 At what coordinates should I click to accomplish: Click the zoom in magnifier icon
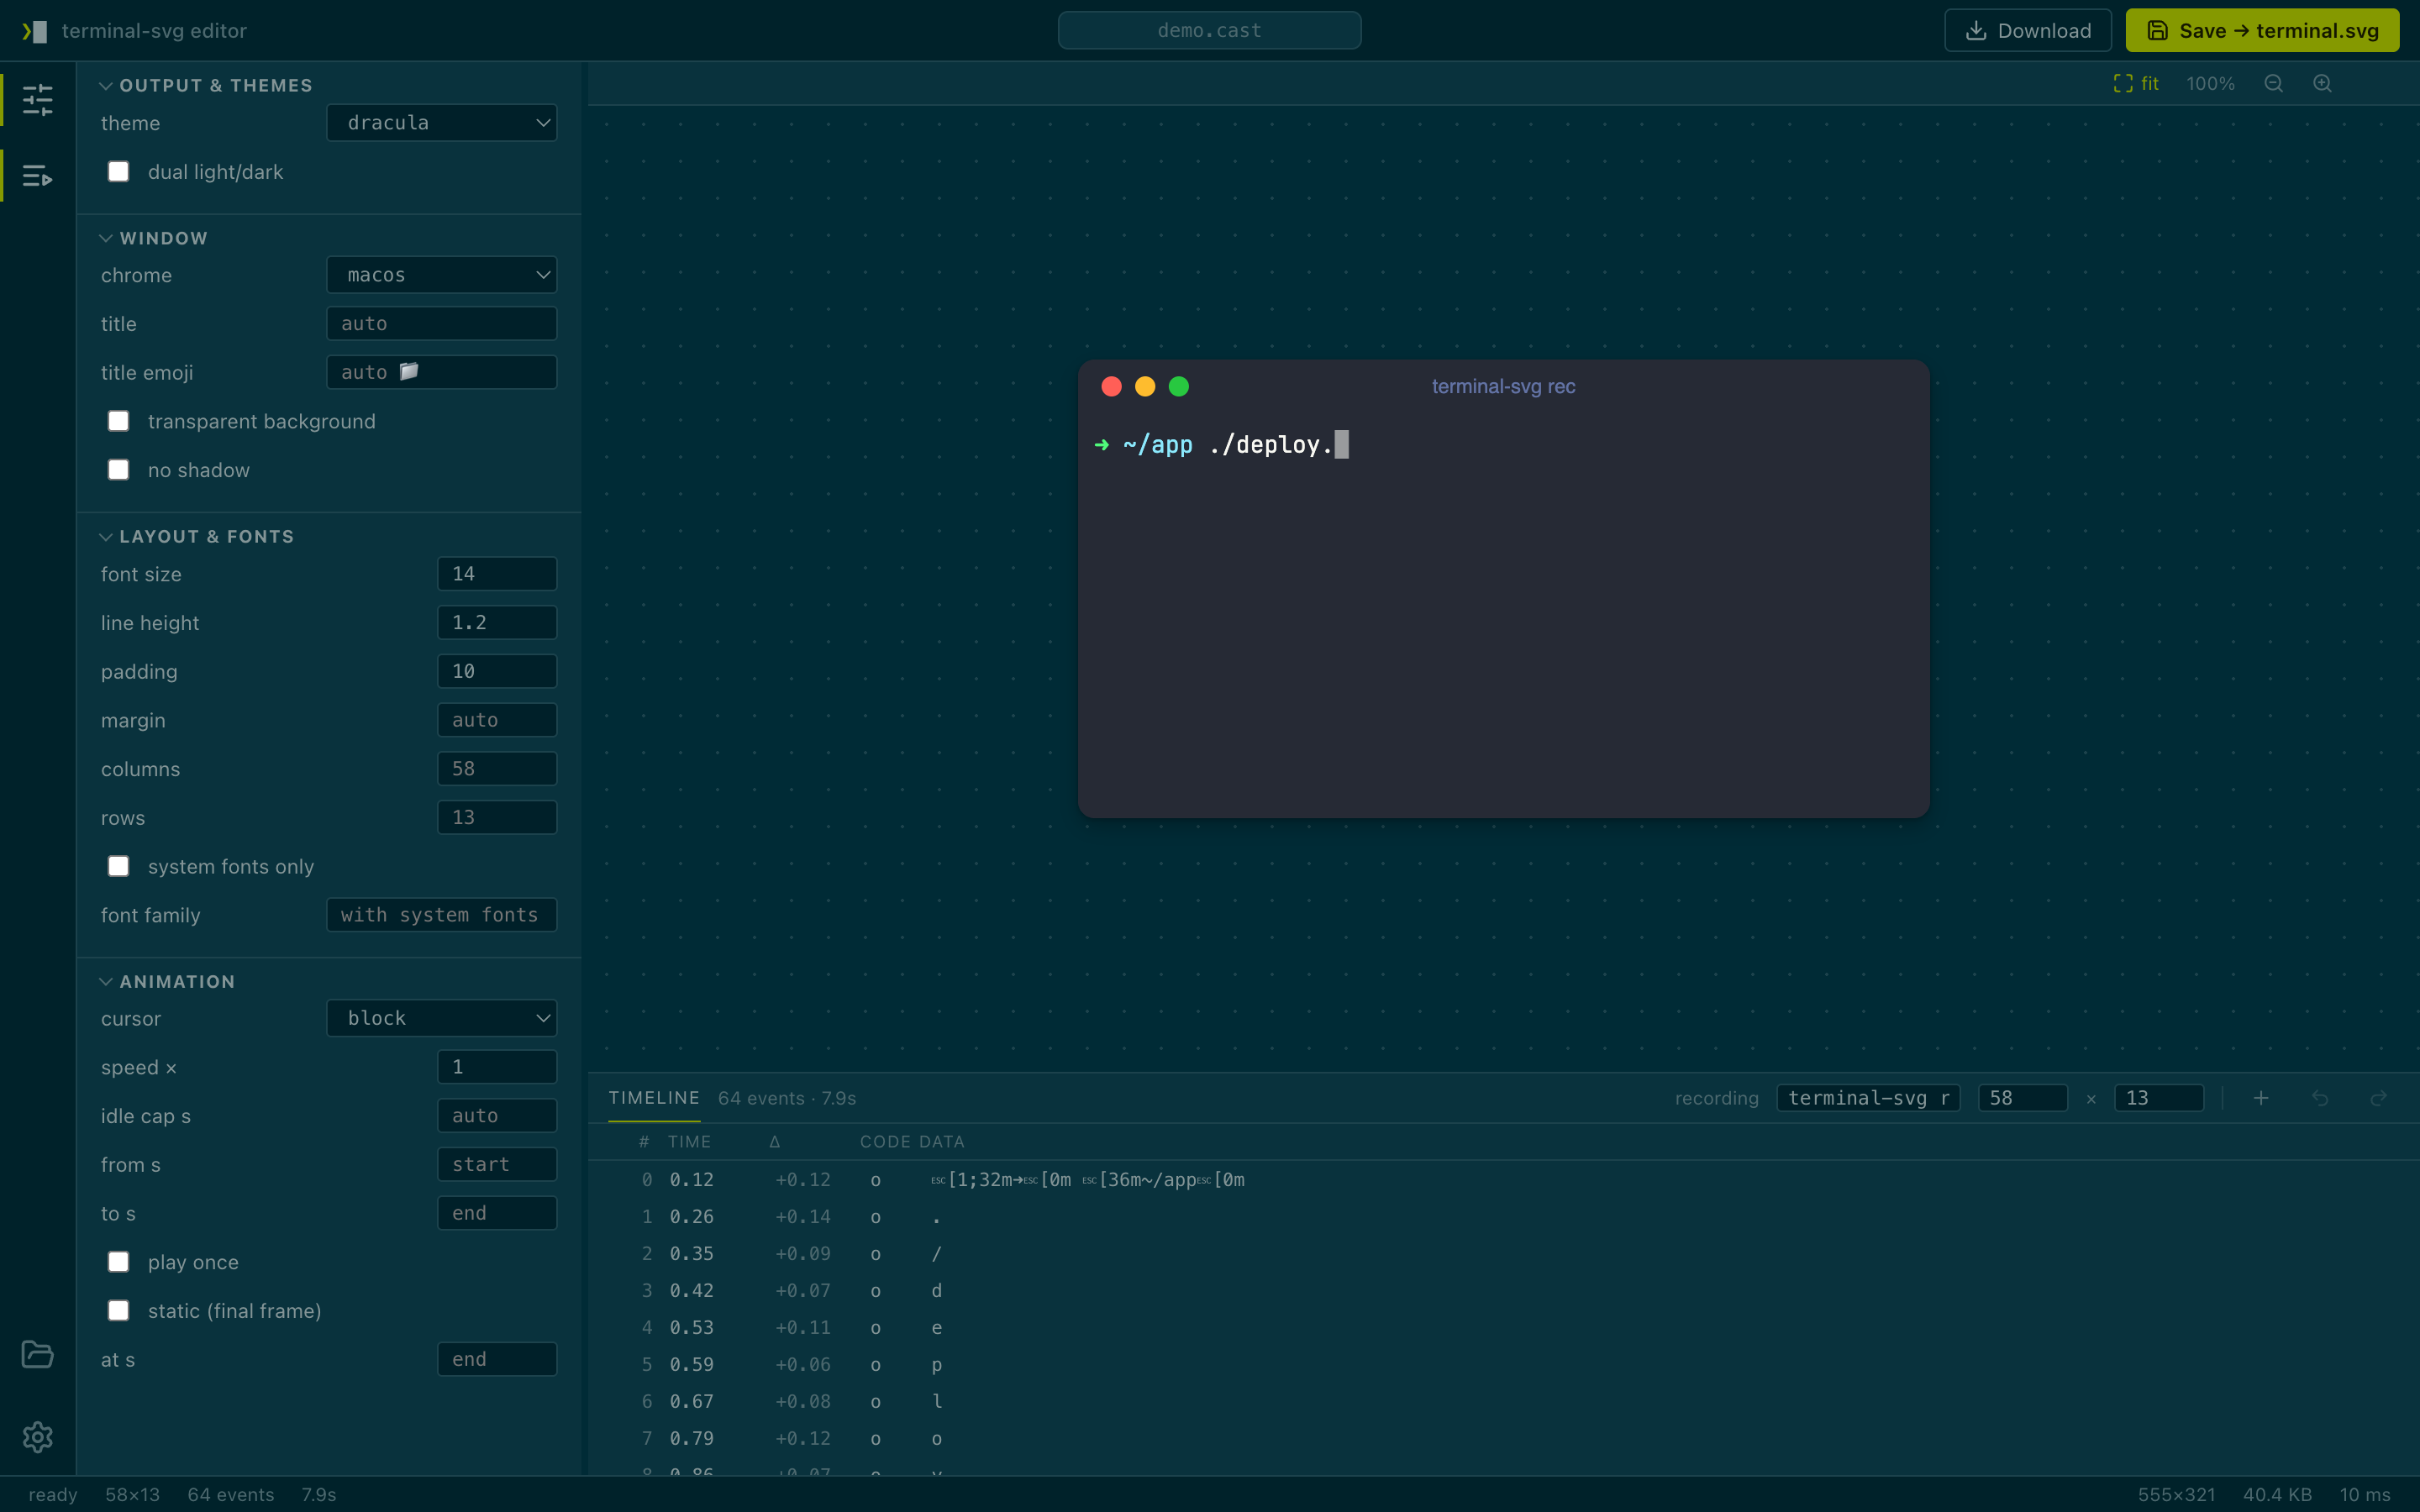point(2322,84)
